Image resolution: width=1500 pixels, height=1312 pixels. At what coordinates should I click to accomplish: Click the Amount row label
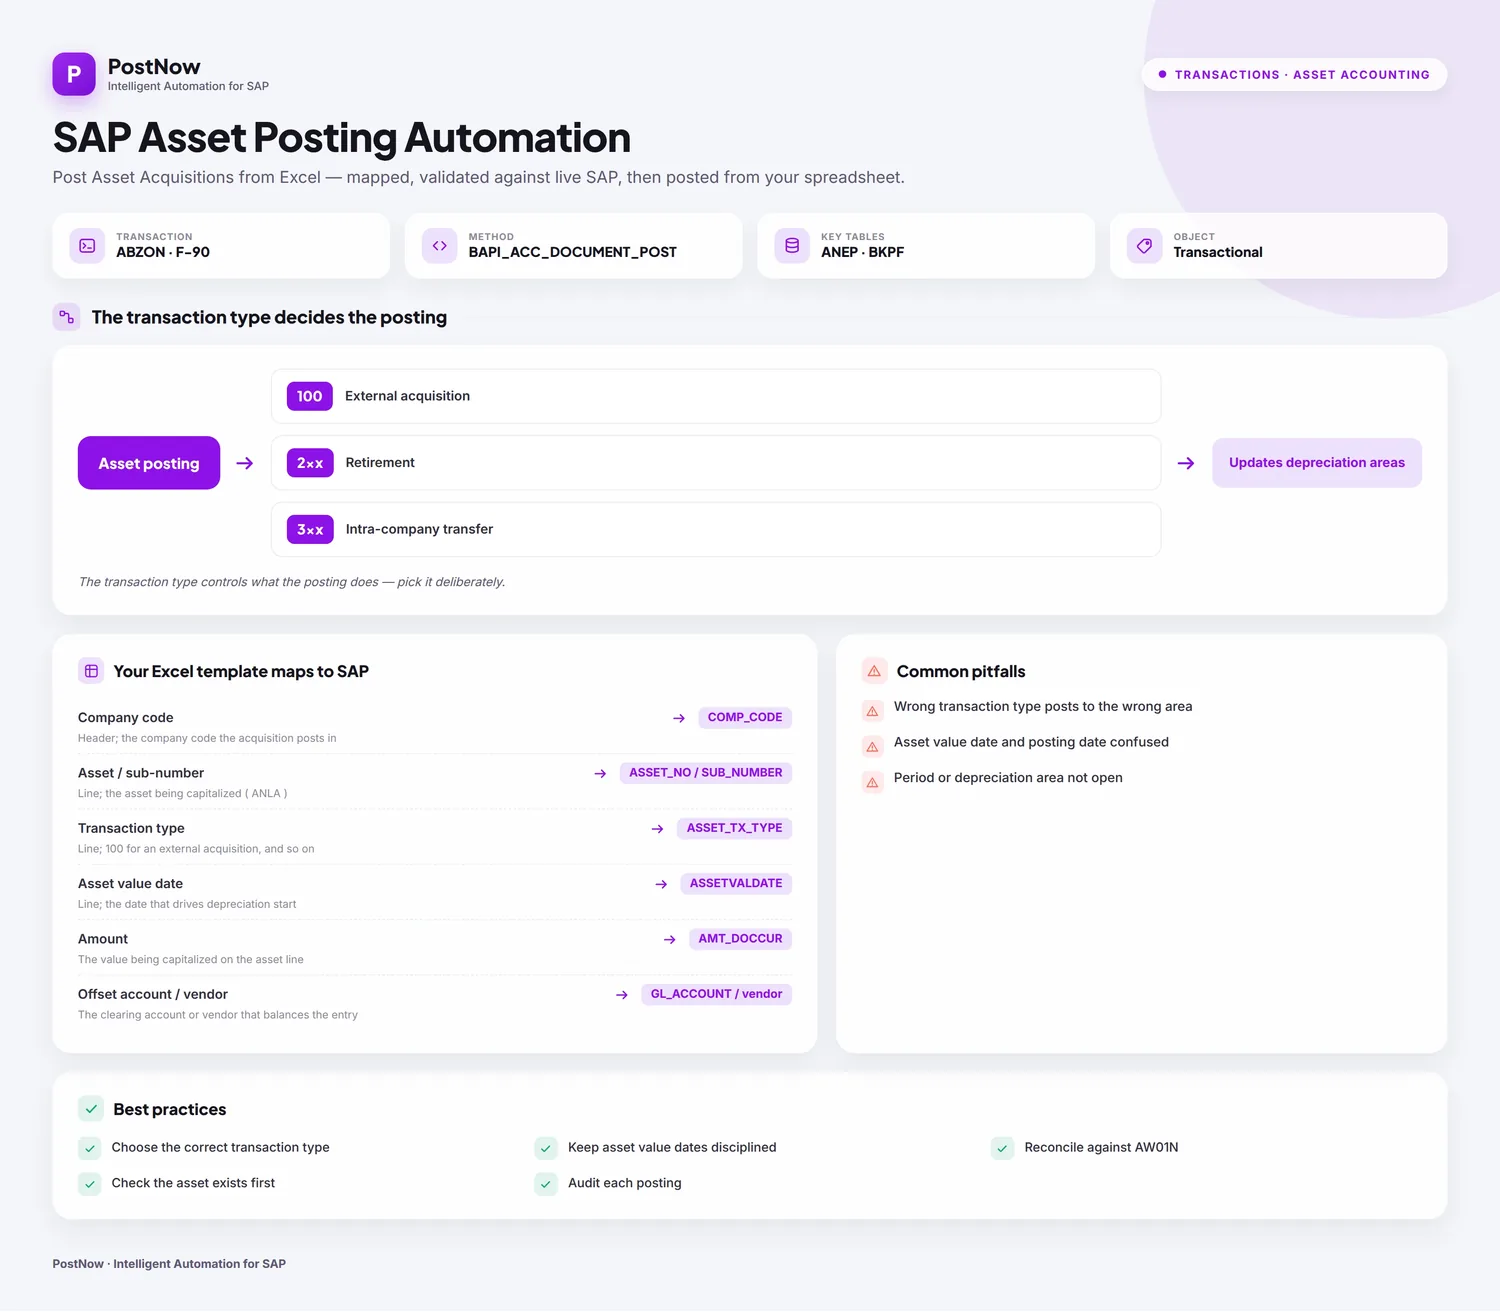point(103,939)
